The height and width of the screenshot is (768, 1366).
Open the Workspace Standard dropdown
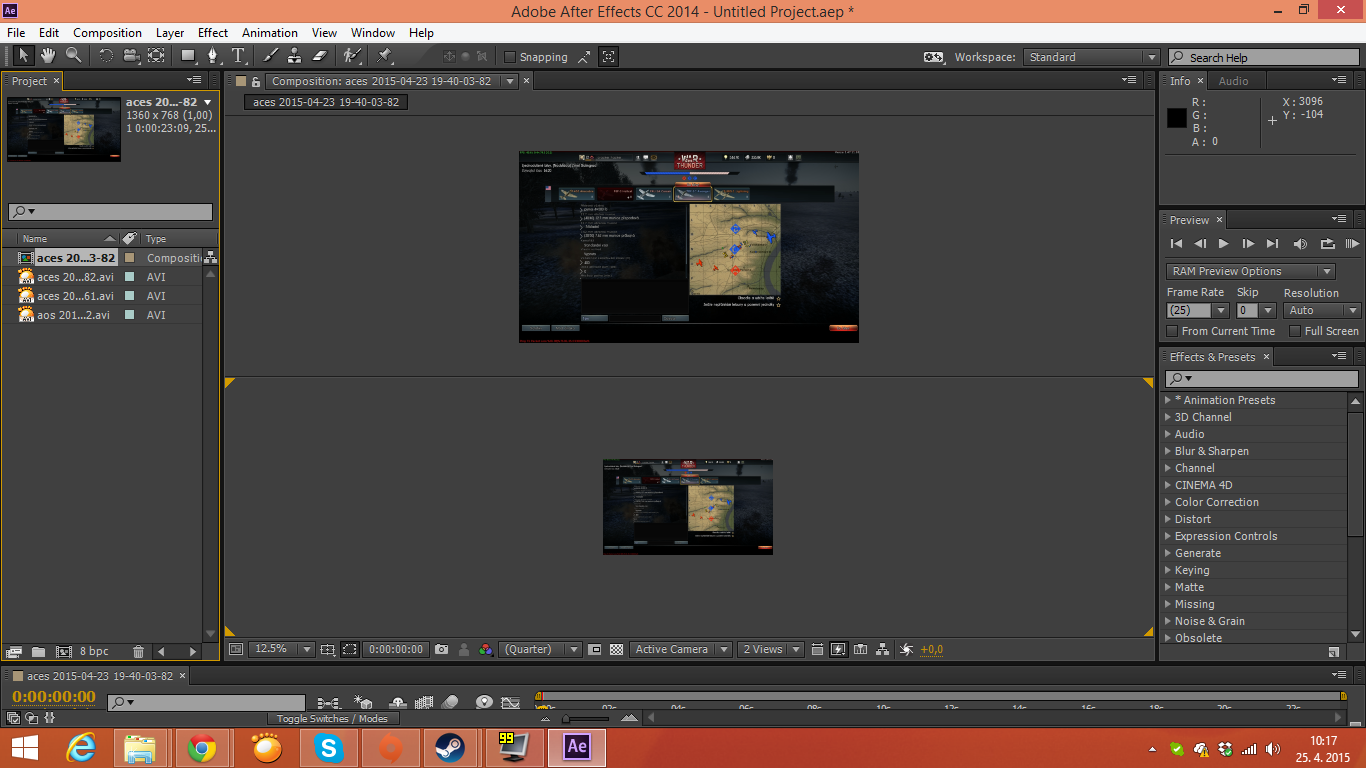click(x=1091, y=57)
